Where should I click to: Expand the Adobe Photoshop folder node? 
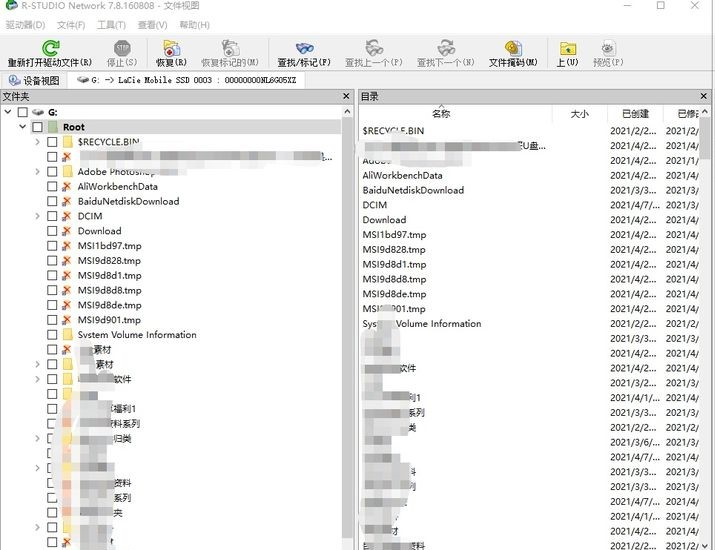pos(37,171)
